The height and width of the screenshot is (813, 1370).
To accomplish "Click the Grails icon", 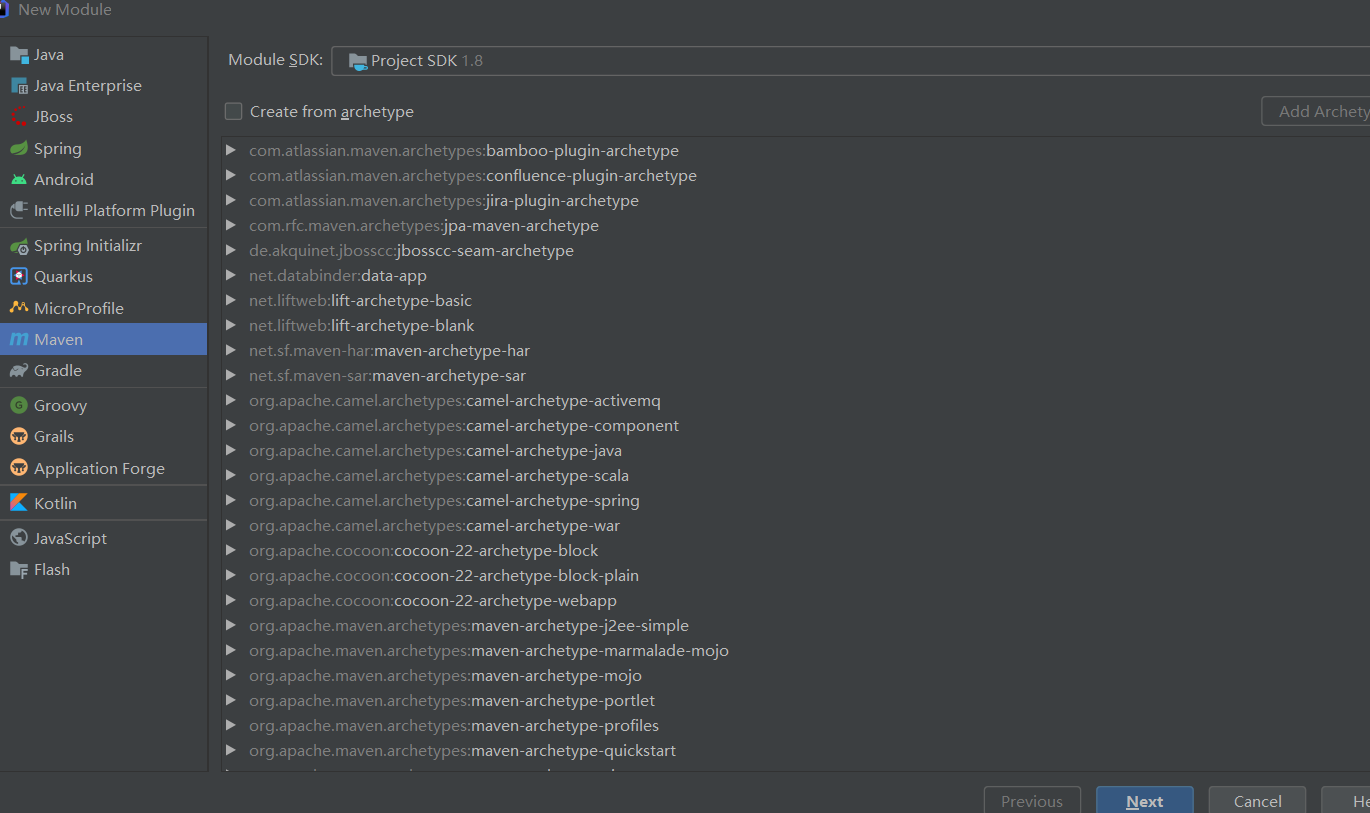I will click(x=18, y=437).
